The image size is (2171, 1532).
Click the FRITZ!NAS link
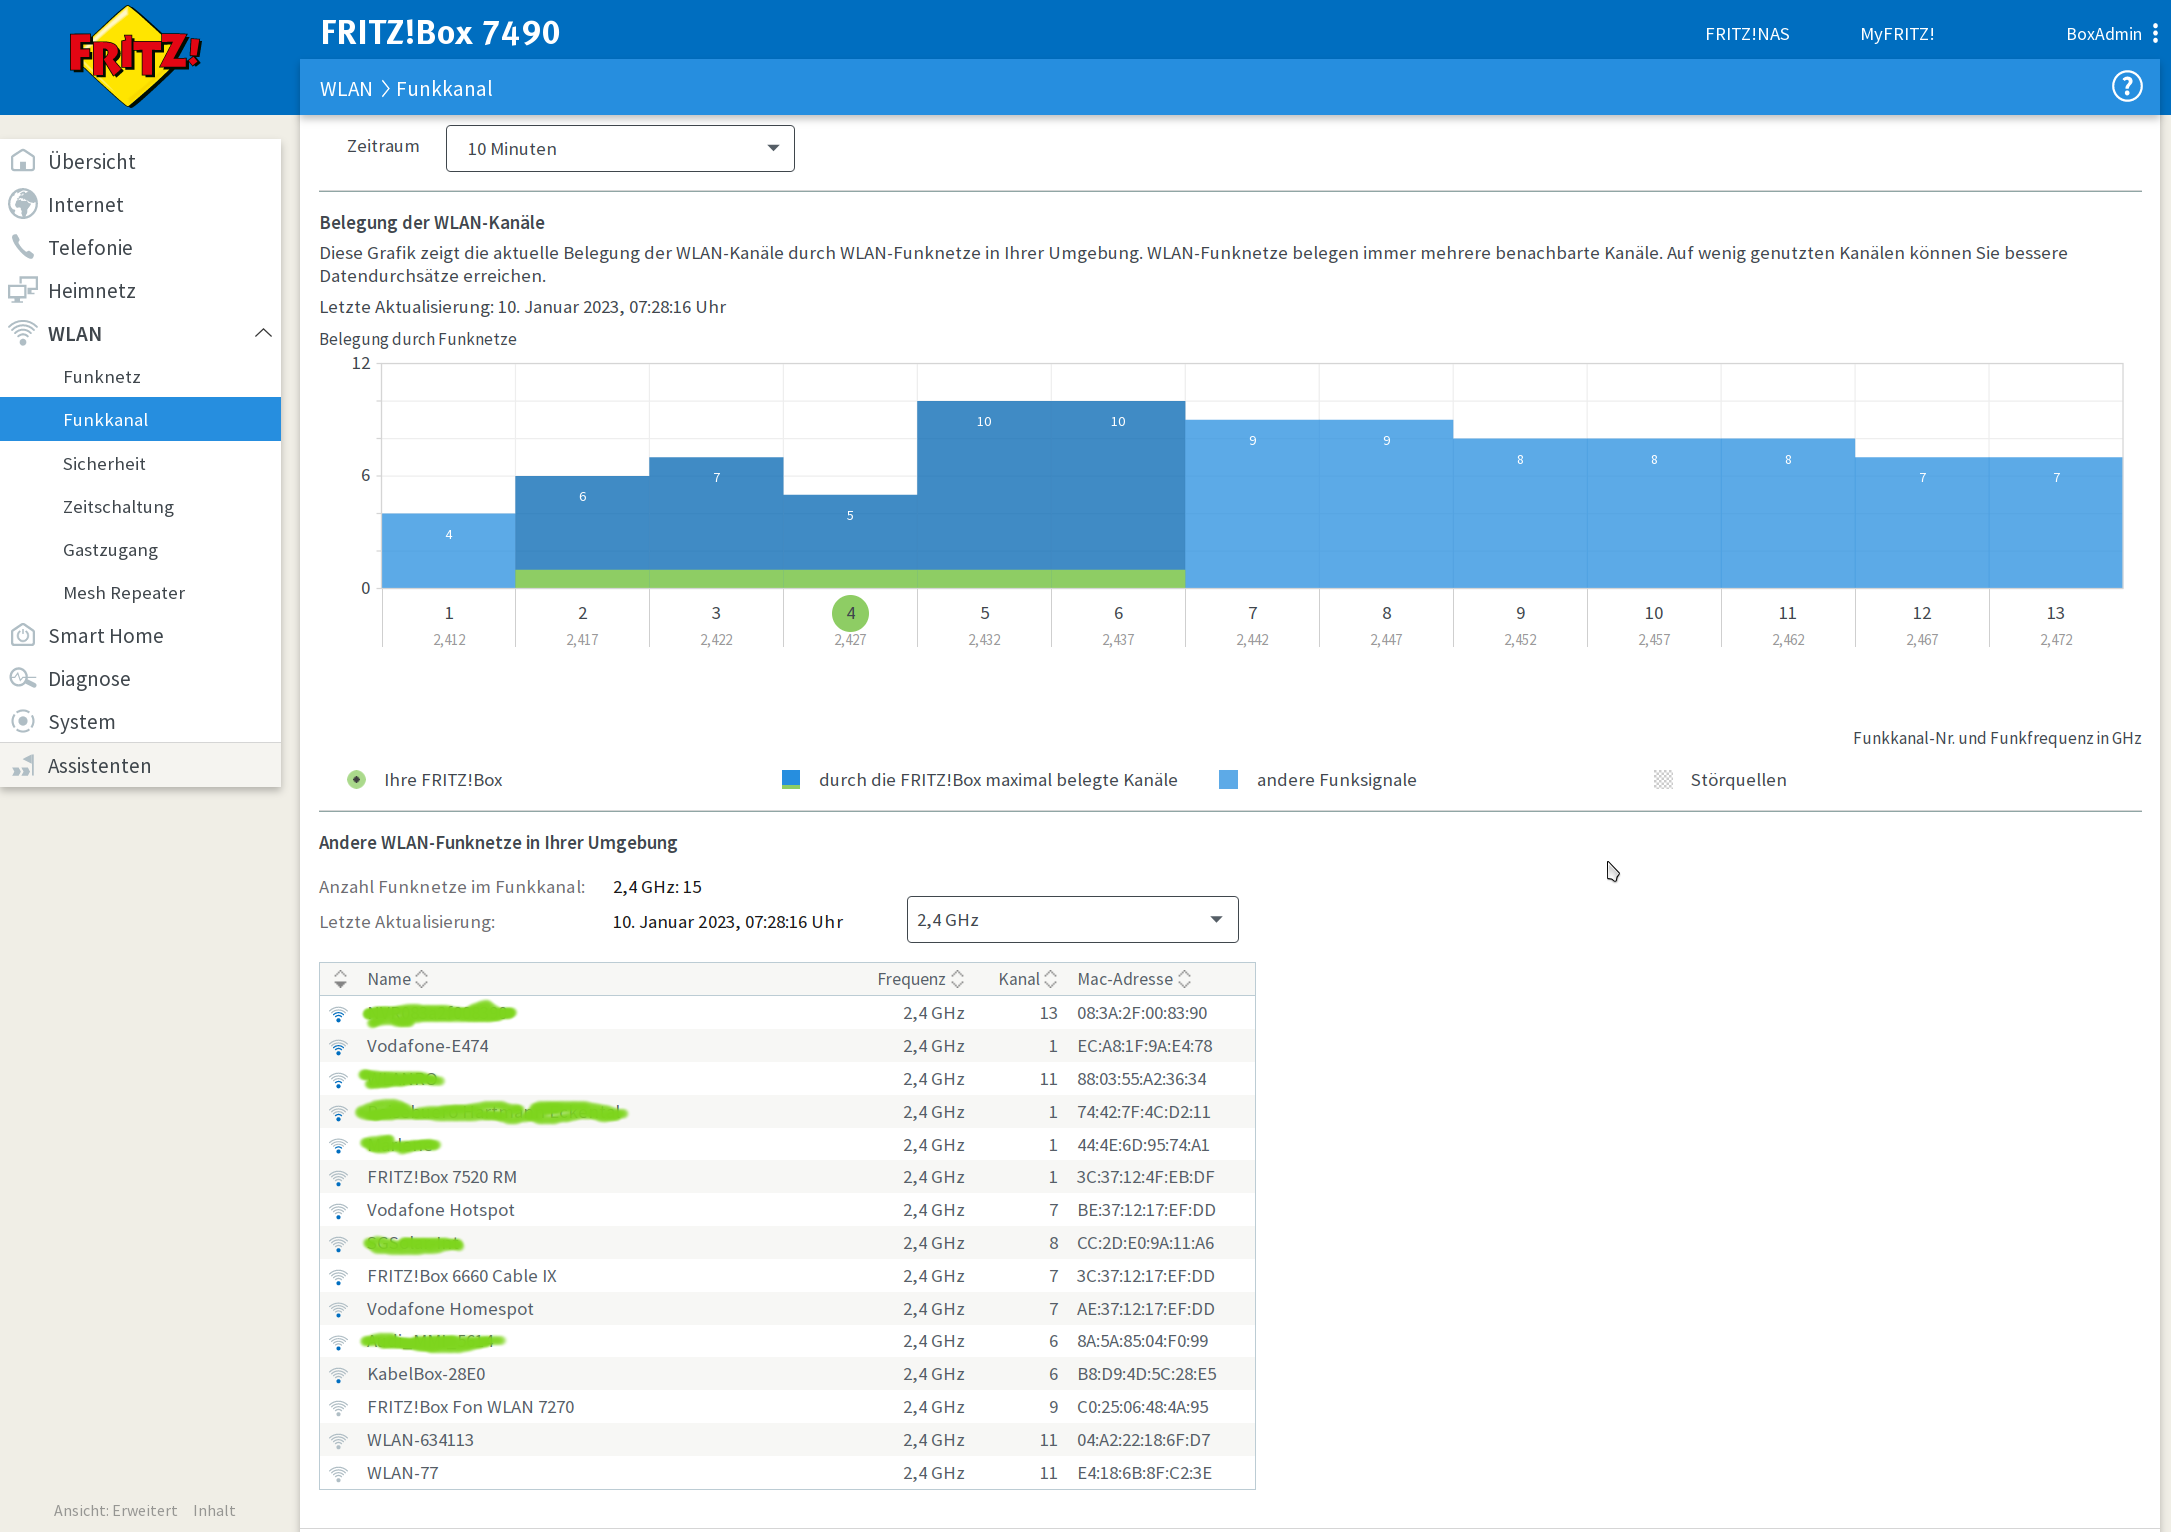tap(1746, 34)
